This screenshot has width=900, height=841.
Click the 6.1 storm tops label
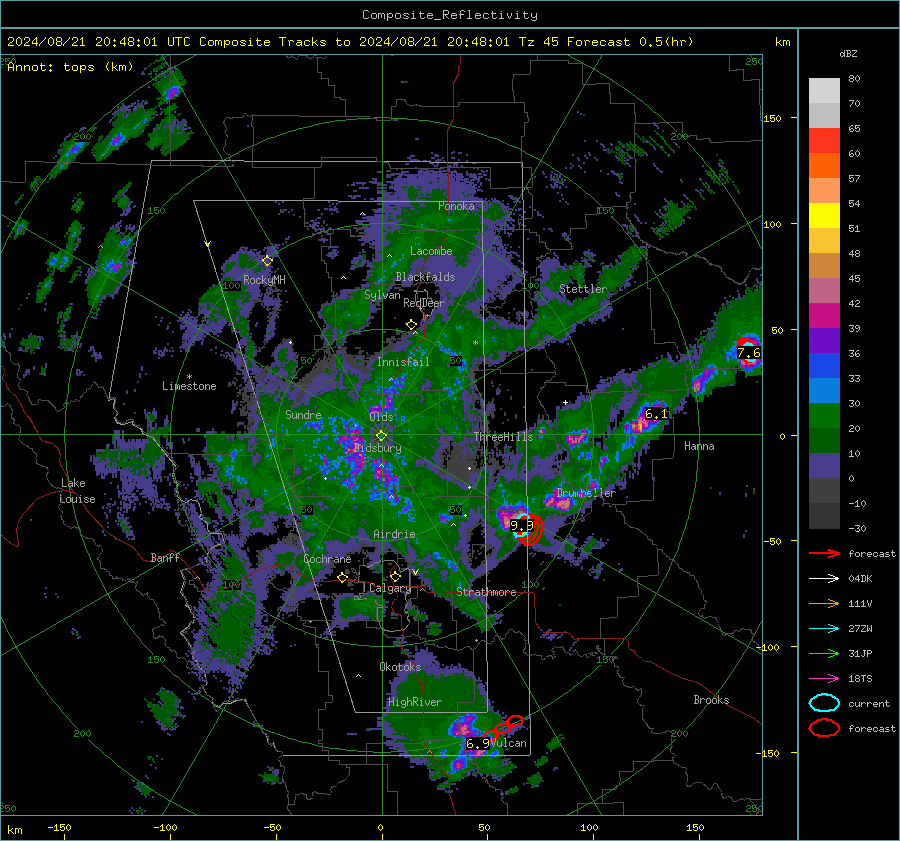(x=656, y=413)
